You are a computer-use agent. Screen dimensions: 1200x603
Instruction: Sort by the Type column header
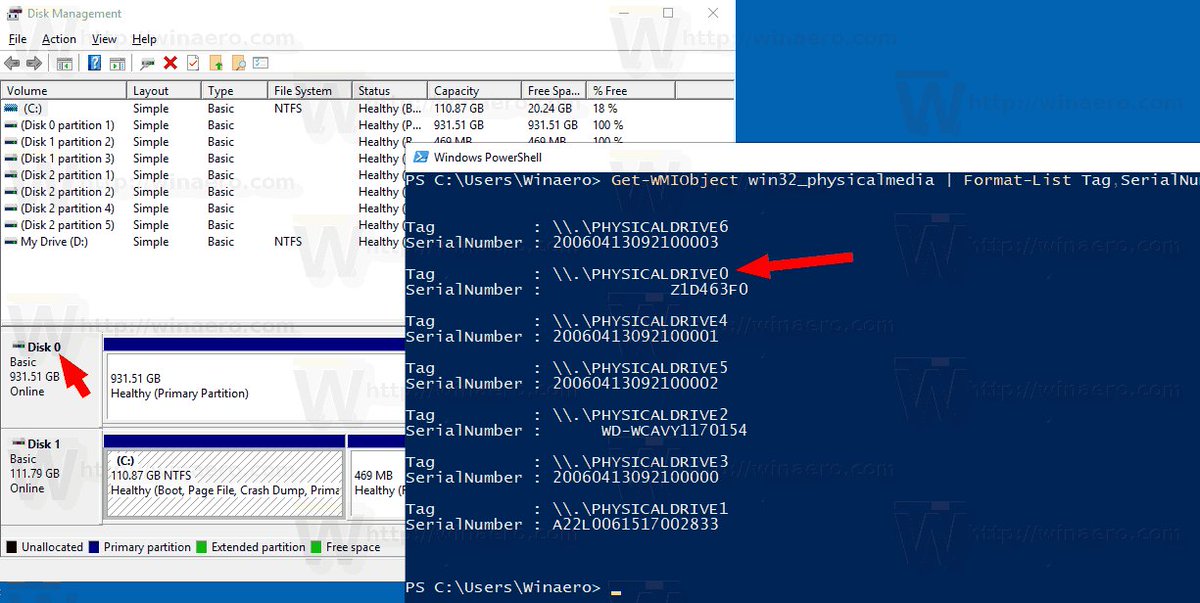[236, 90]
